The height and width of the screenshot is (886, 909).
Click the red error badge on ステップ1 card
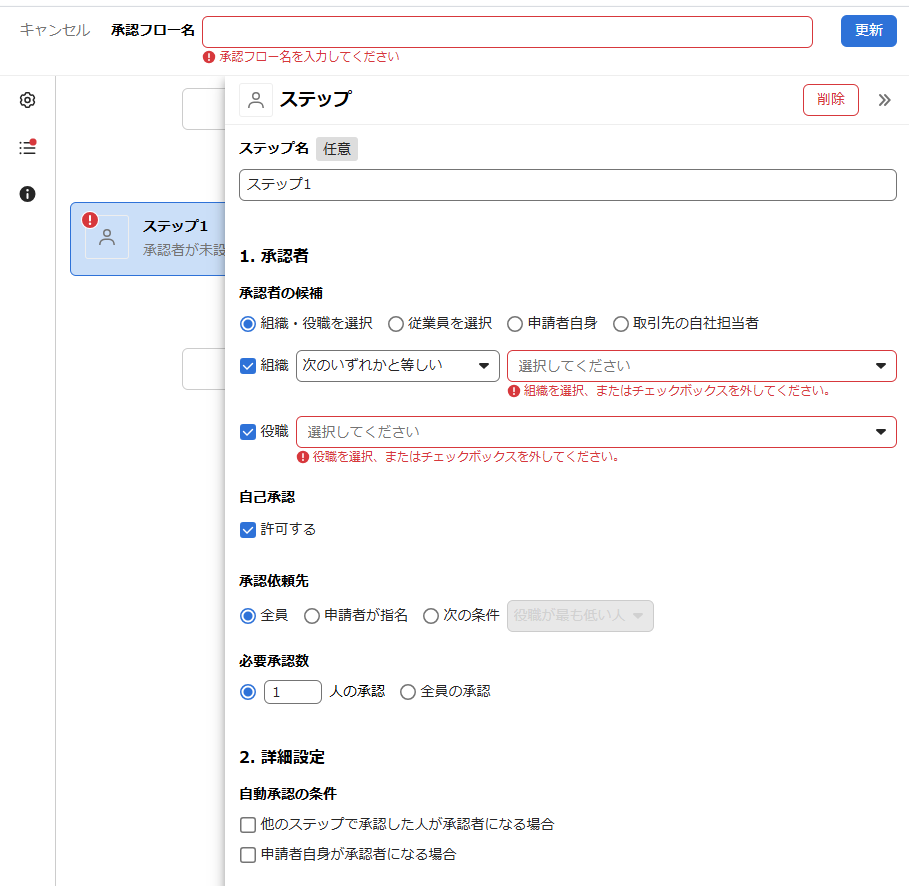[x=91, y=220]
